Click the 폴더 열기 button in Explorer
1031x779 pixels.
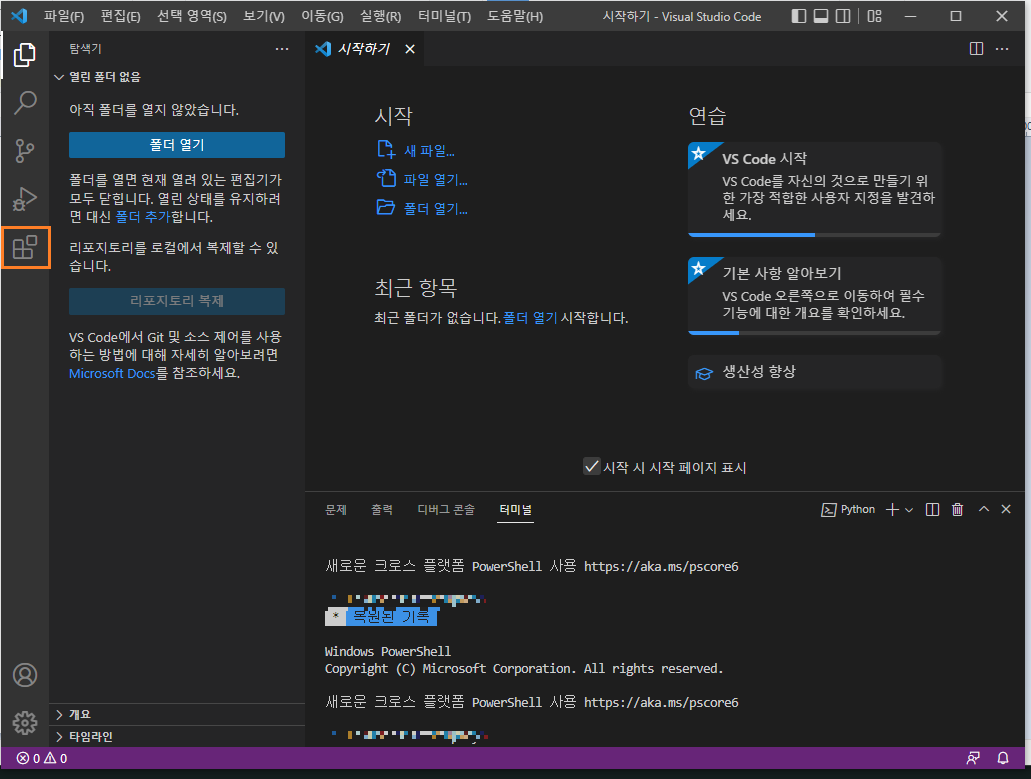tap(177, 145)
